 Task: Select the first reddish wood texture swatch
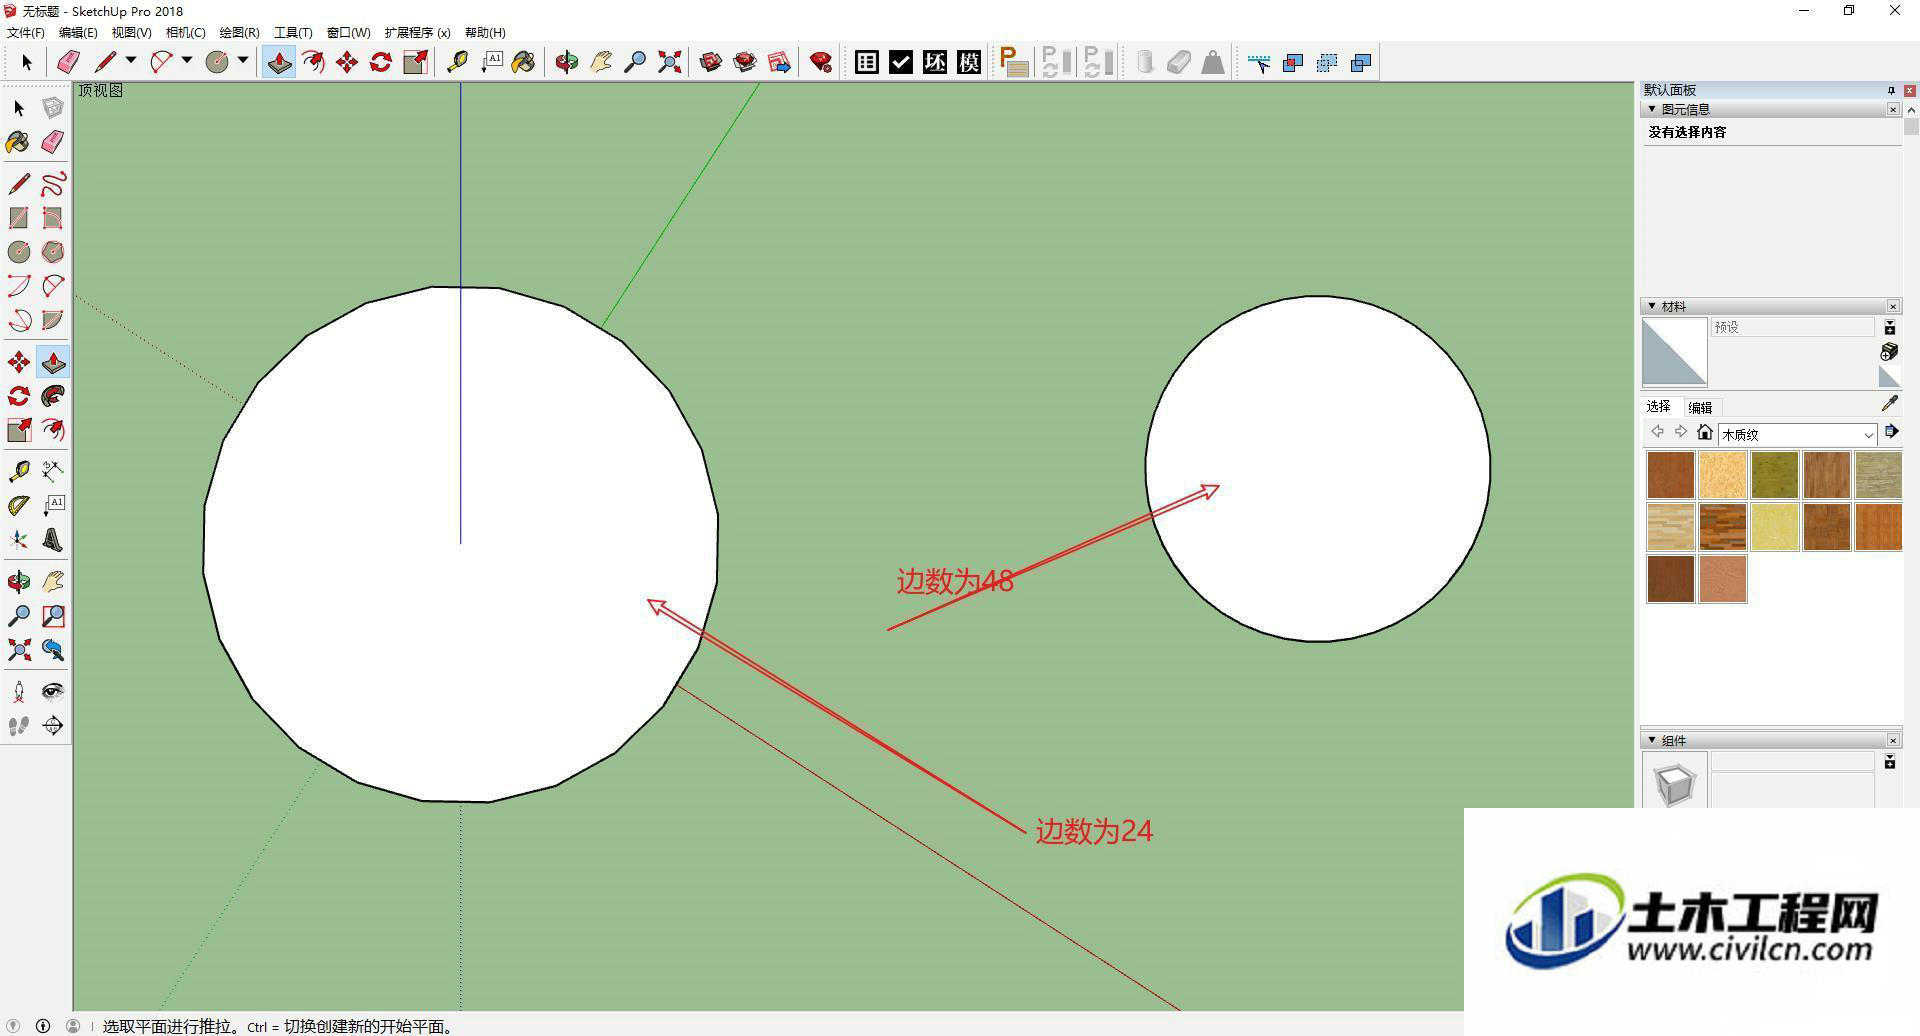[1671, 475]
